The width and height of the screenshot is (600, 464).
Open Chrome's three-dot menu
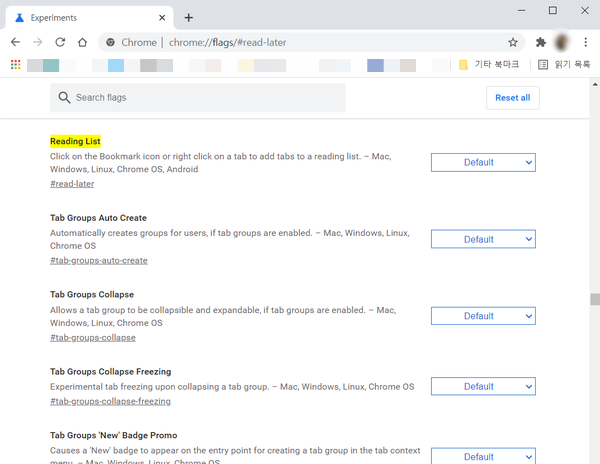(x=585, y=42)
